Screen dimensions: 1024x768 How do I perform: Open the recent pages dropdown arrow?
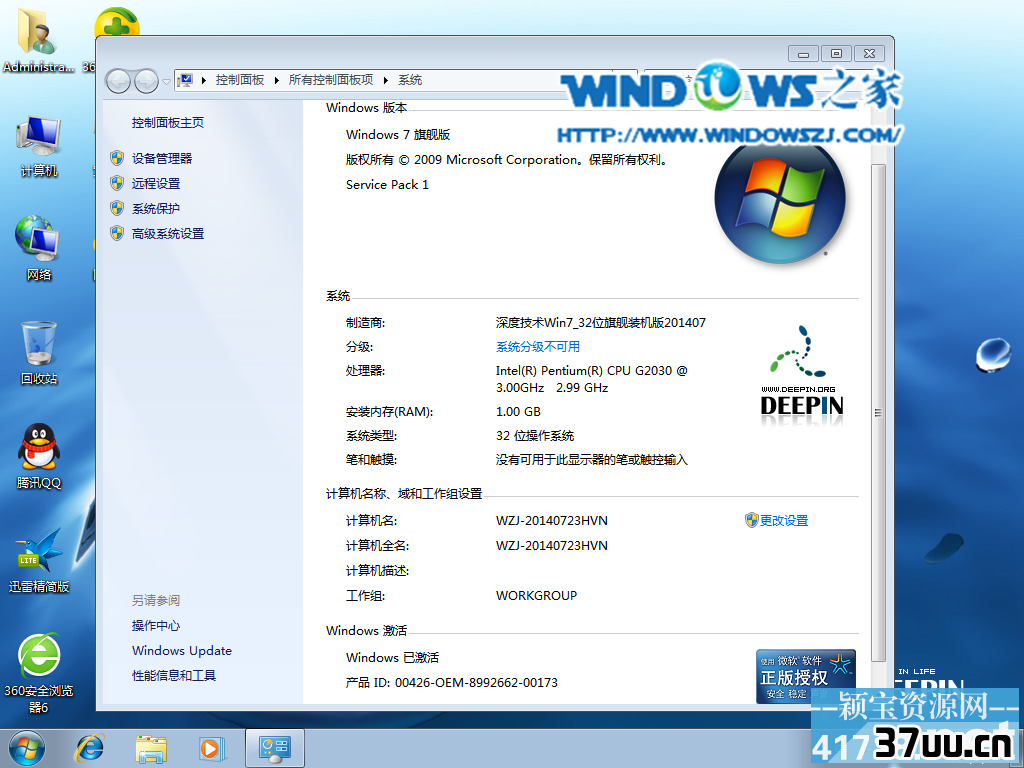click(x=167, y=82)
